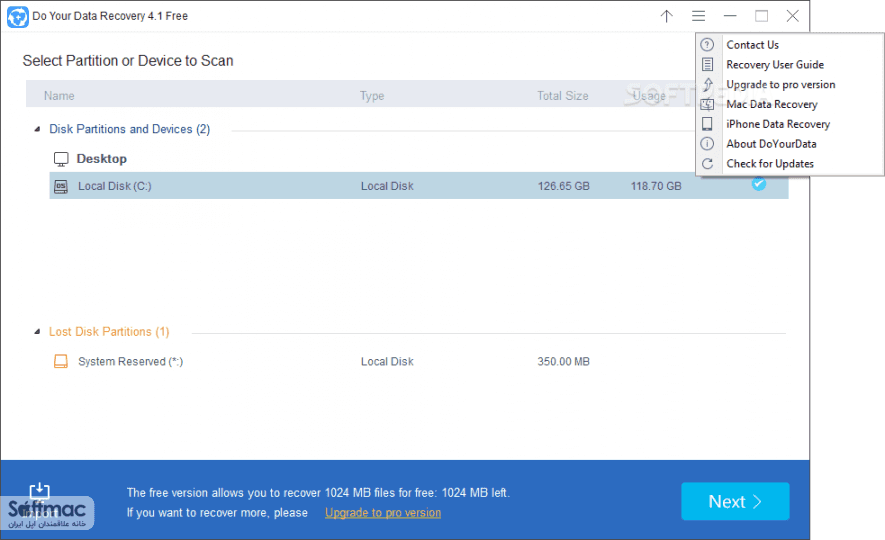
Task: Collapse Disk Partitions and Devices group
Action: (37, 129)
